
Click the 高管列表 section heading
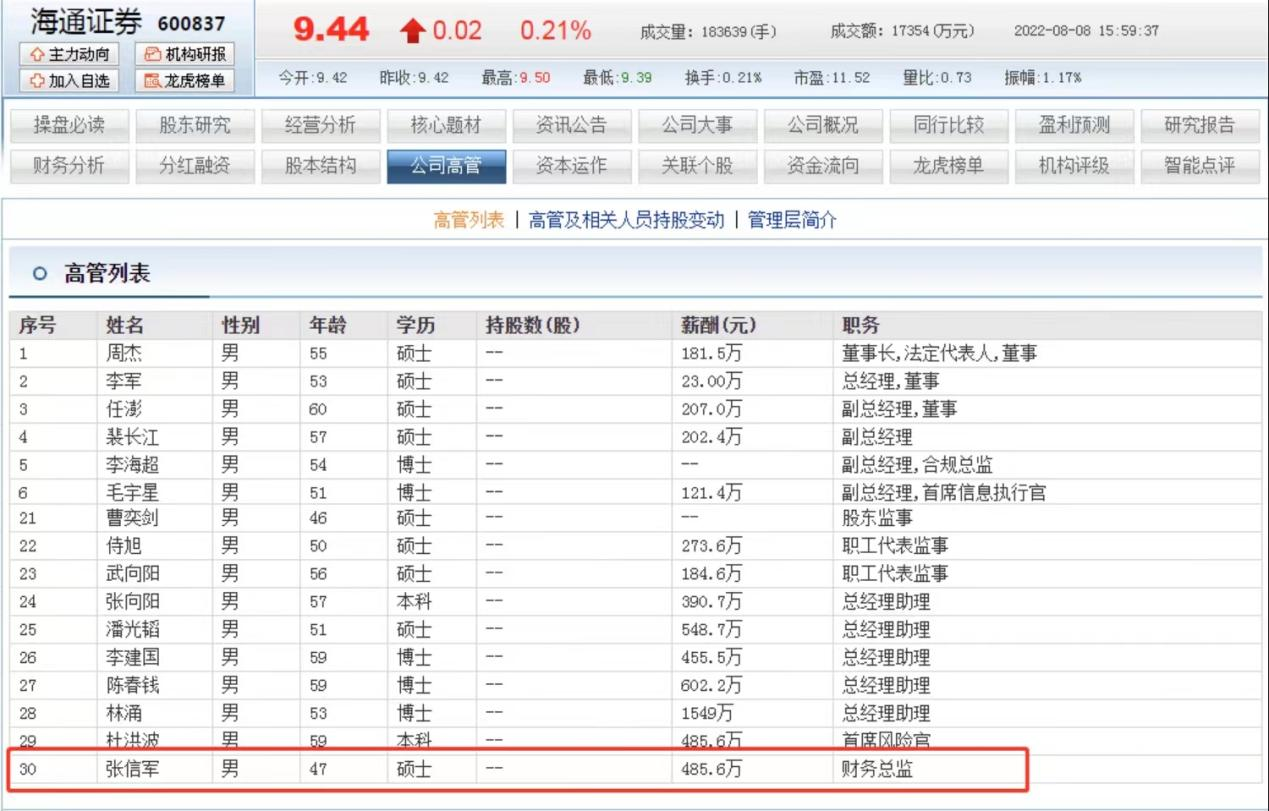[107, 273]
